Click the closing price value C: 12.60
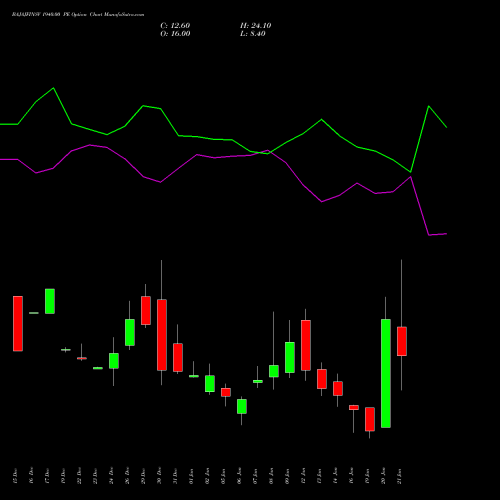Viewport: 500px width, 500px height. coord(175,26)
